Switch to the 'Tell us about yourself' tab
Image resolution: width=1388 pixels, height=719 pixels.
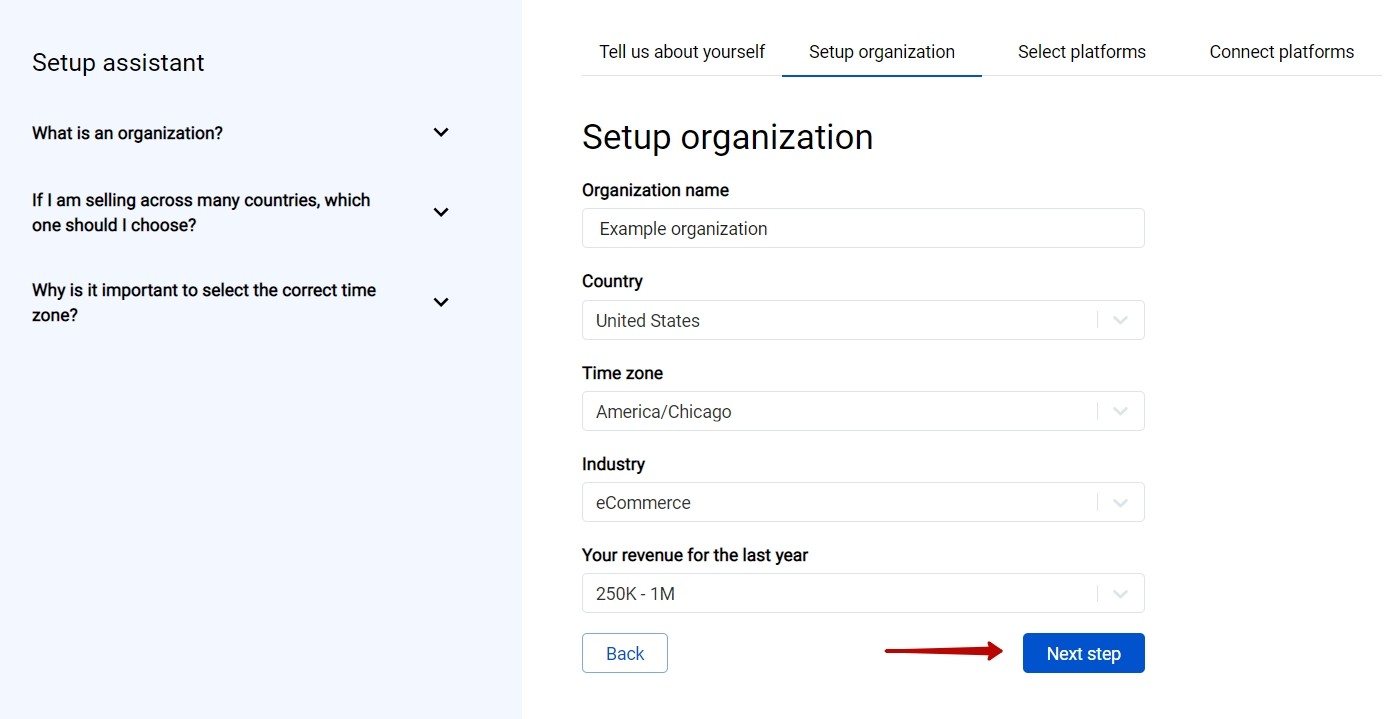tap(681, 51)
